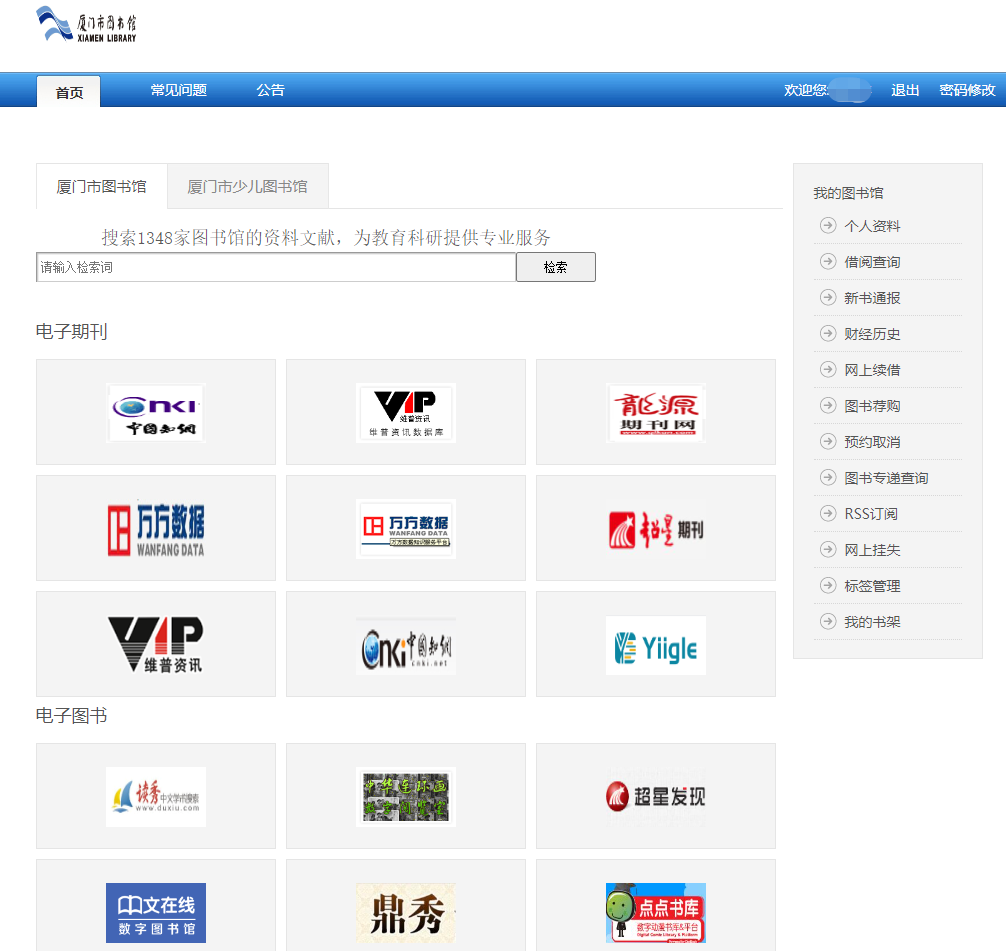Open the 常见问题 navigation menu item

click(x=178, y=90)
